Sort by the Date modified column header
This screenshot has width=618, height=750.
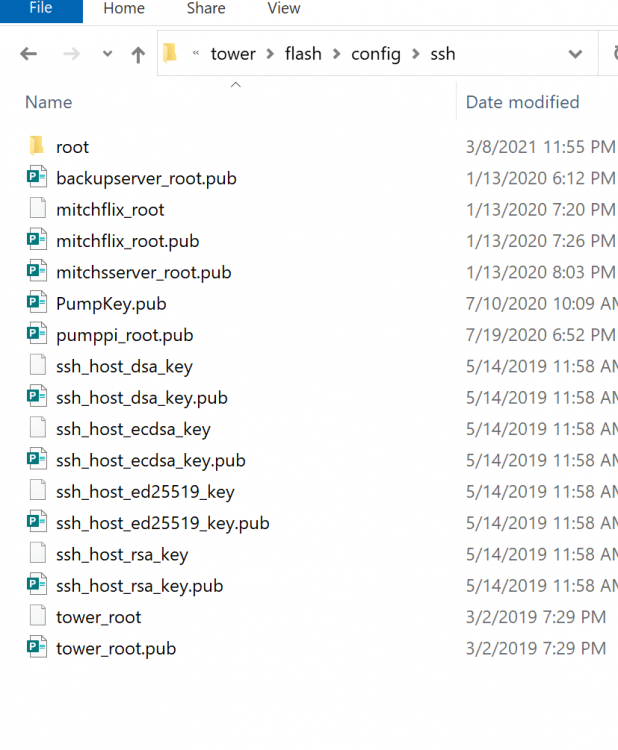pos(522,102)
